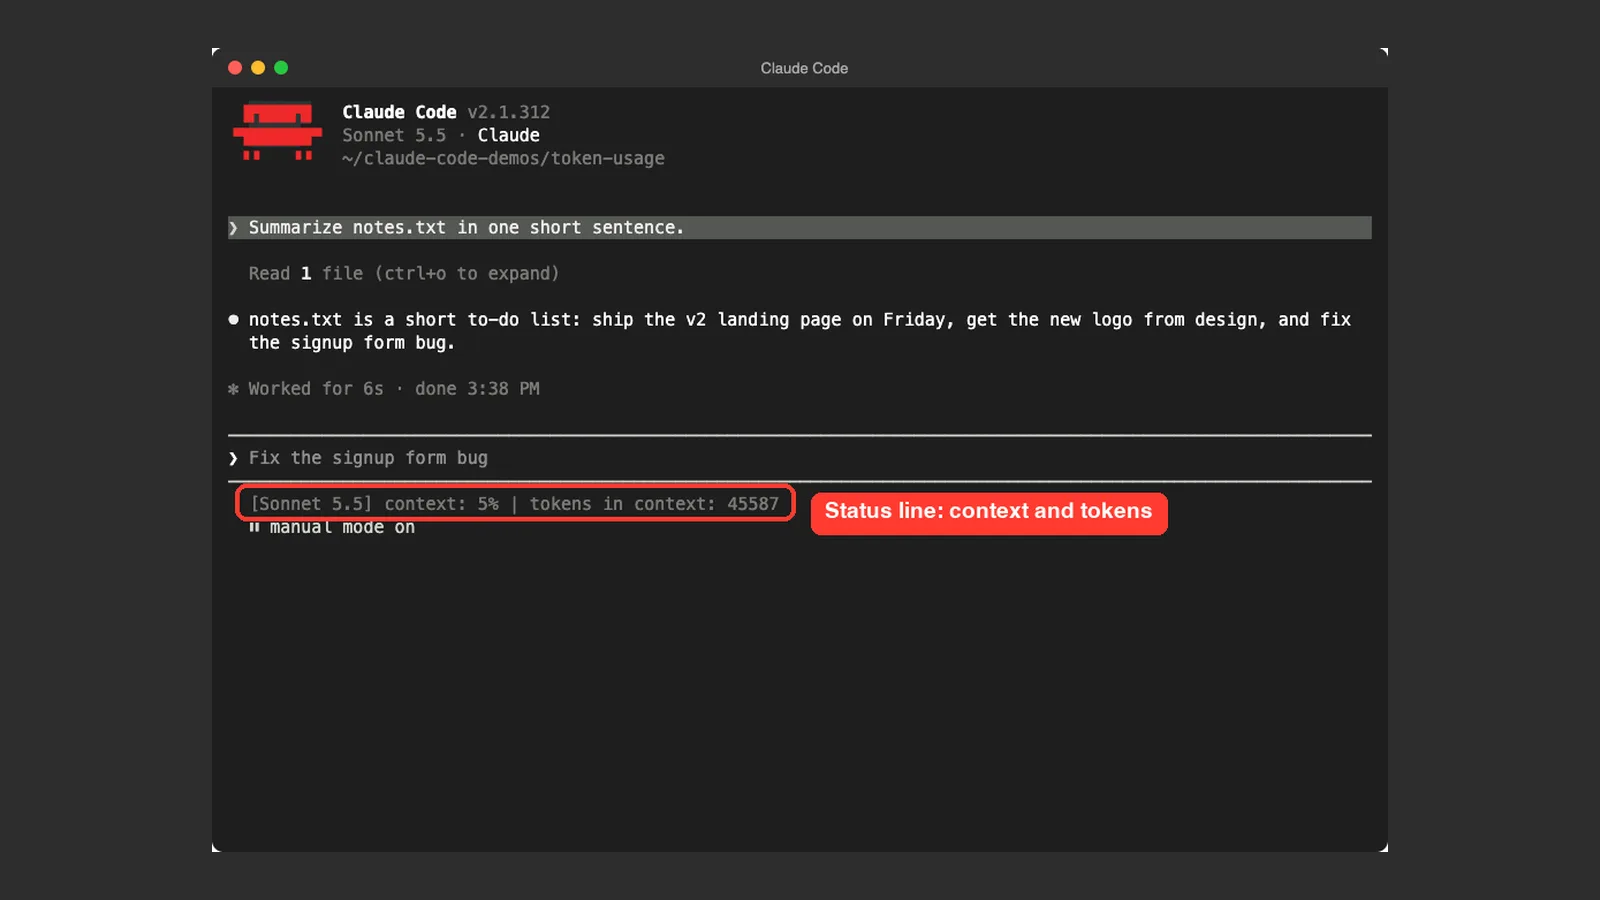Click the red Claude Code mascot logo
Viewport: 1600px width, 900px height.
click(x=277, y=131)
